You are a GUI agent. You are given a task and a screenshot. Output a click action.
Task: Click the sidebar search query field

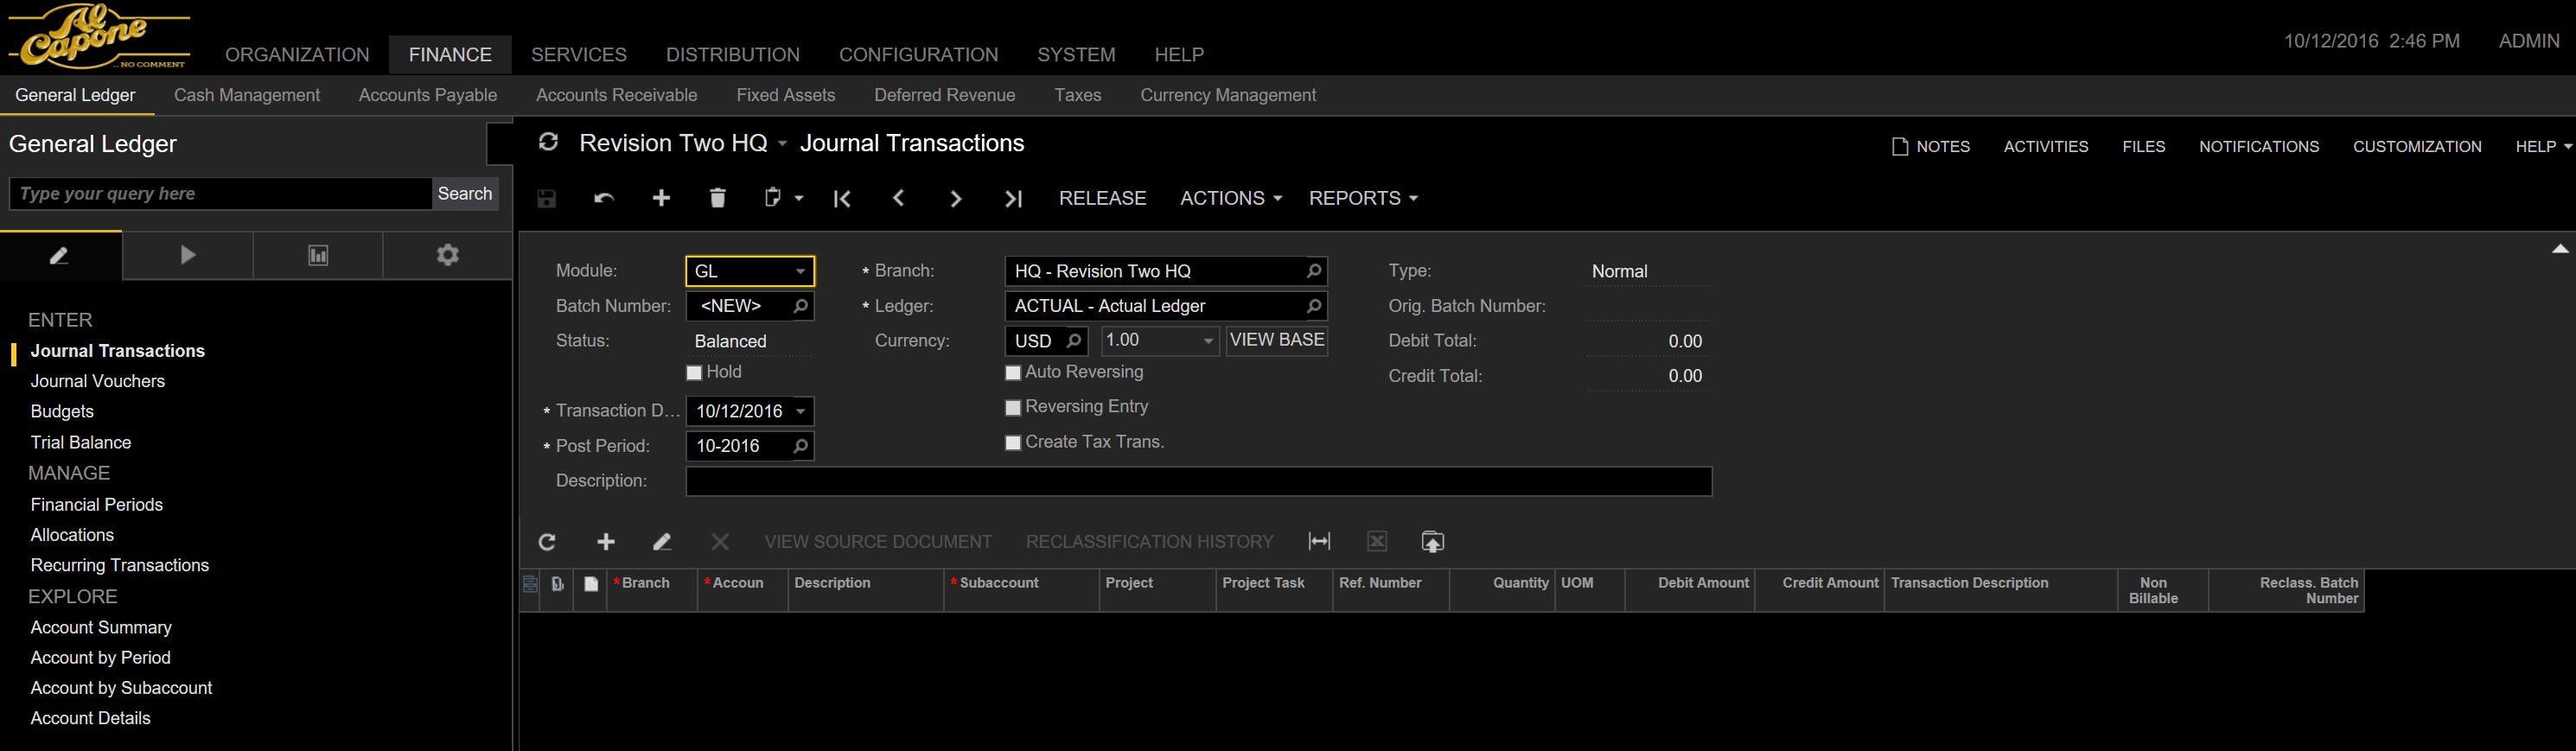pos(220,194)
